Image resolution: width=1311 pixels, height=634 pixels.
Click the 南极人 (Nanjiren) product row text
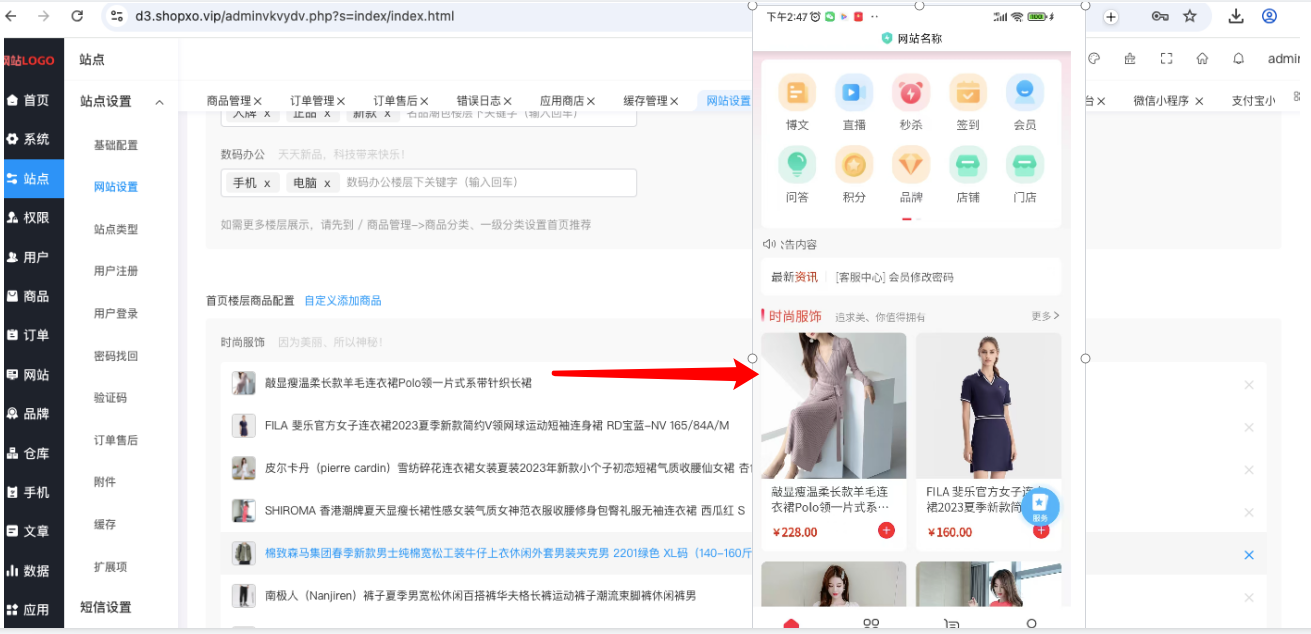[x=480, y=597]
